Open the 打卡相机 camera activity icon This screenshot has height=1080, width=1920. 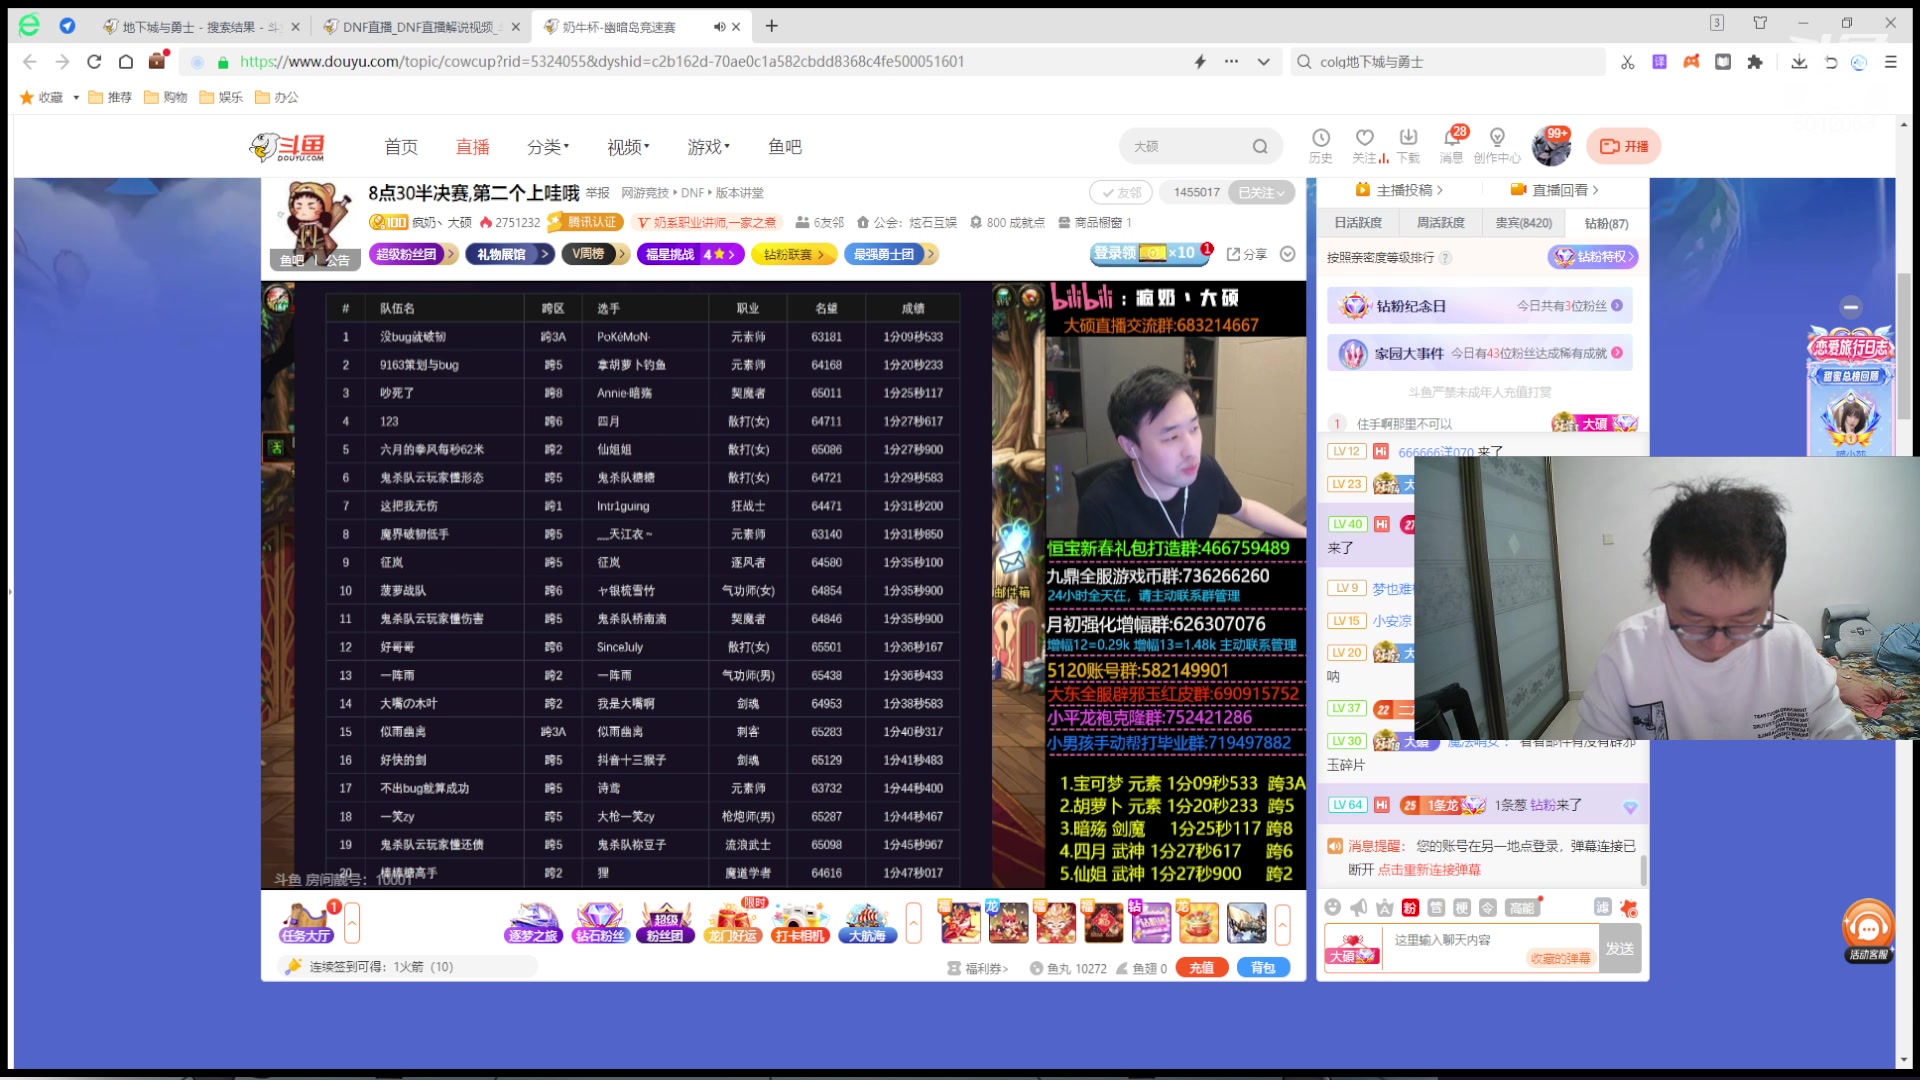tap(800, 922)
